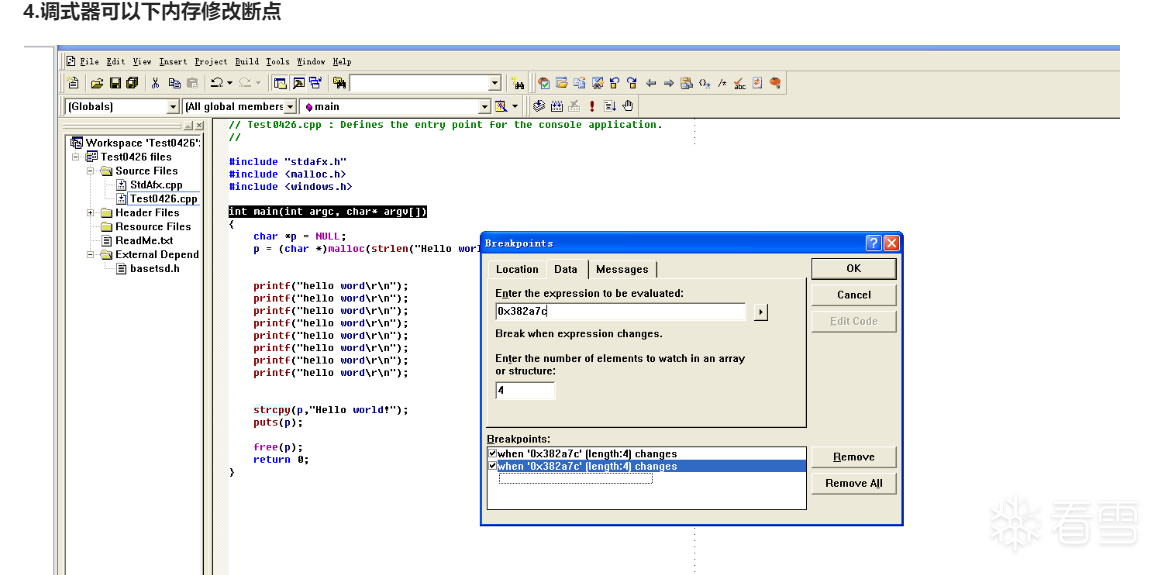Click the Compile icon in build toolbar

click(539, 106)
